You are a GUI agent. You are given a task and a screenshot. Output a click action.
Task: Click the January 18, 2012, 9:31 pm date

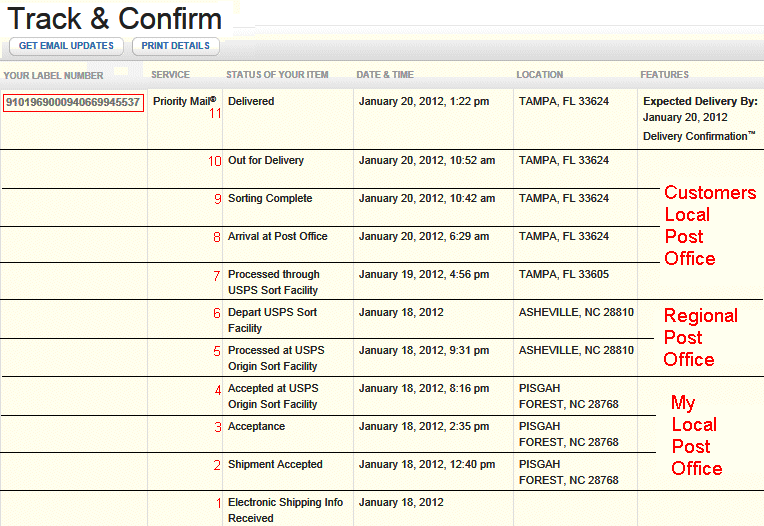pyautogui.click(x=424, y=350)
